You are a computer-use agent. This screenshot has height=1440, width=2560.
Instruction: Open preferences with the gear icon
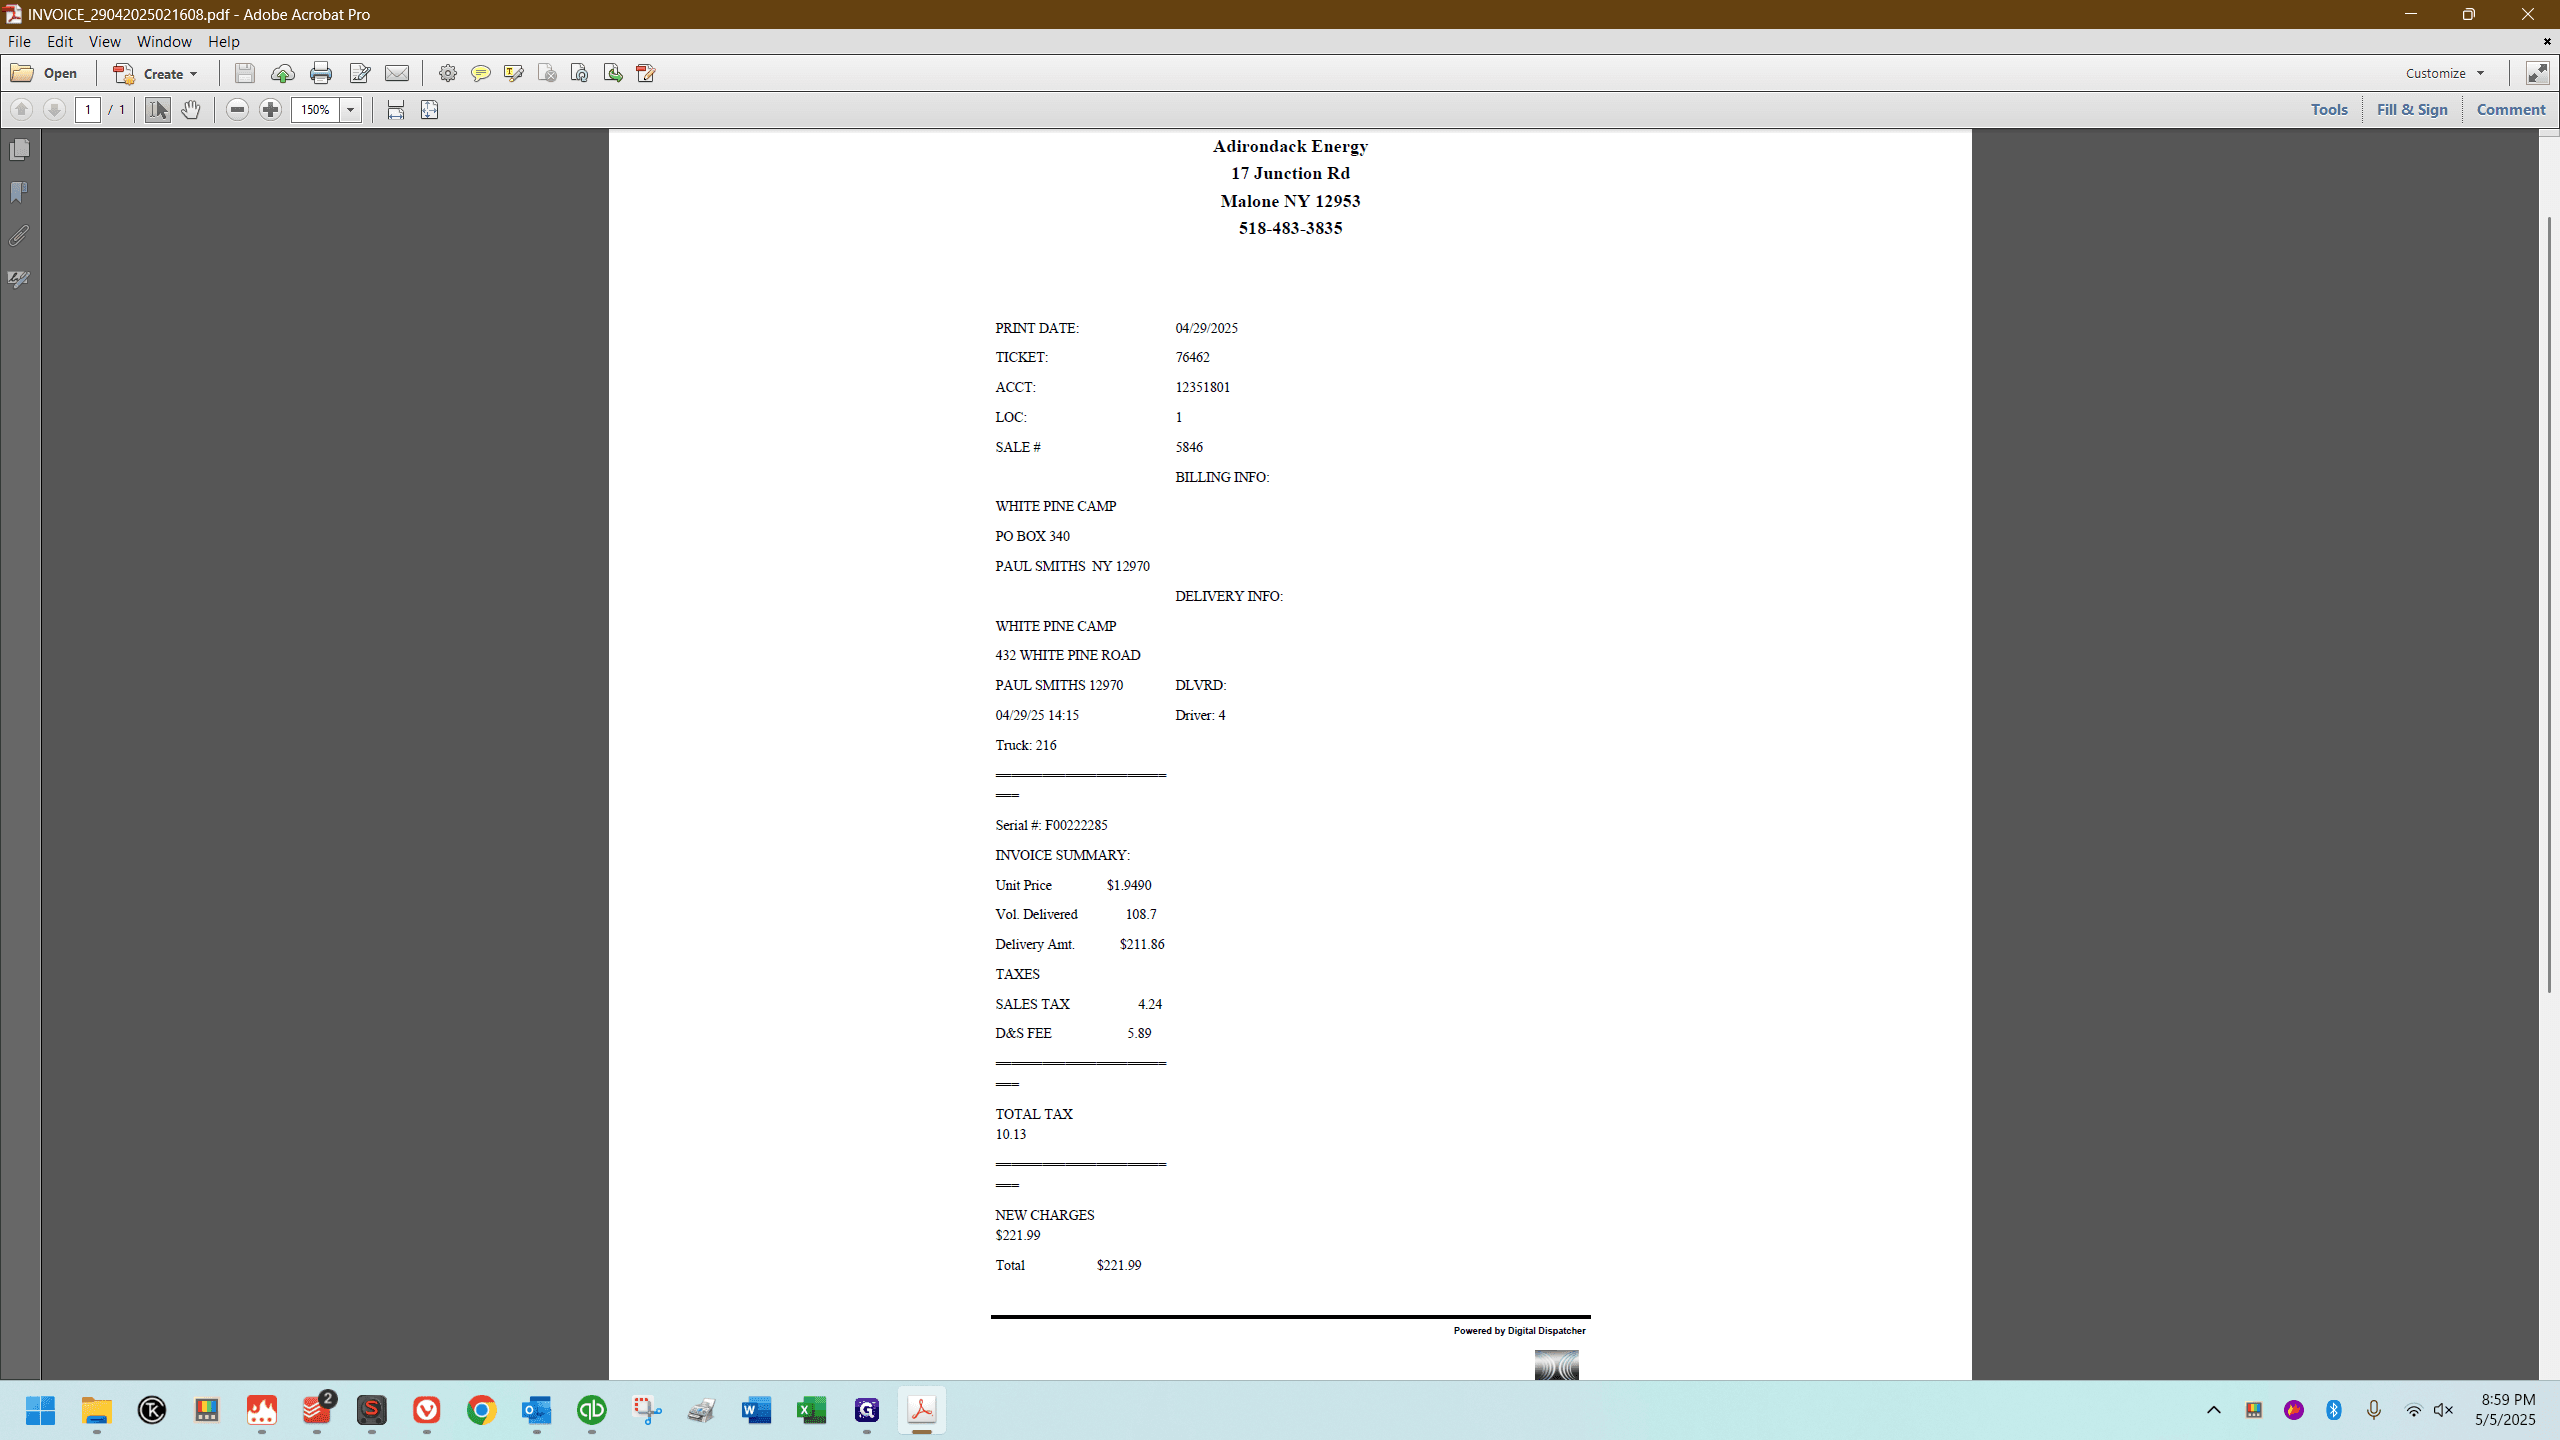point(448,73)
